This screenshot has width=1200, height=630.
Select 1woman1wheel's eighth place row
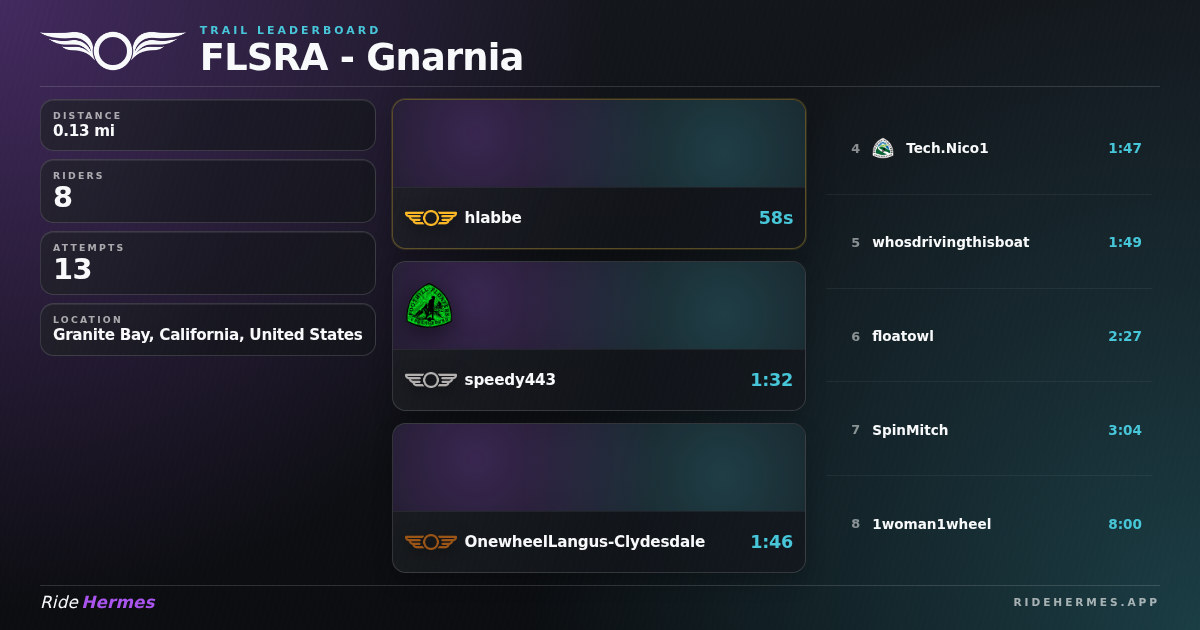[989, 524]
